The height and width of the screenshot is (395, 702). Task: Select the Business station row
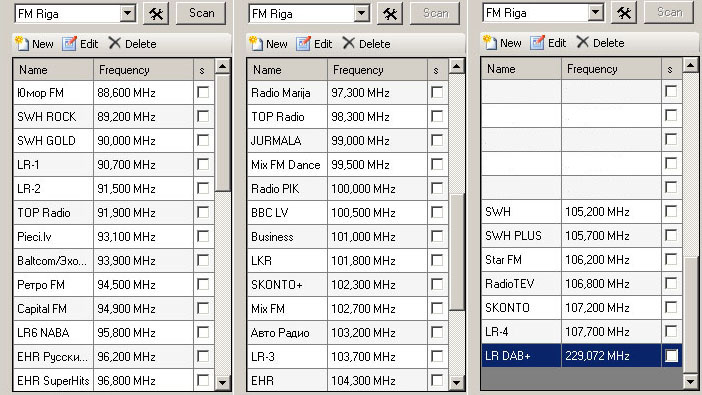pyautogui.click(x=348, y=236)
